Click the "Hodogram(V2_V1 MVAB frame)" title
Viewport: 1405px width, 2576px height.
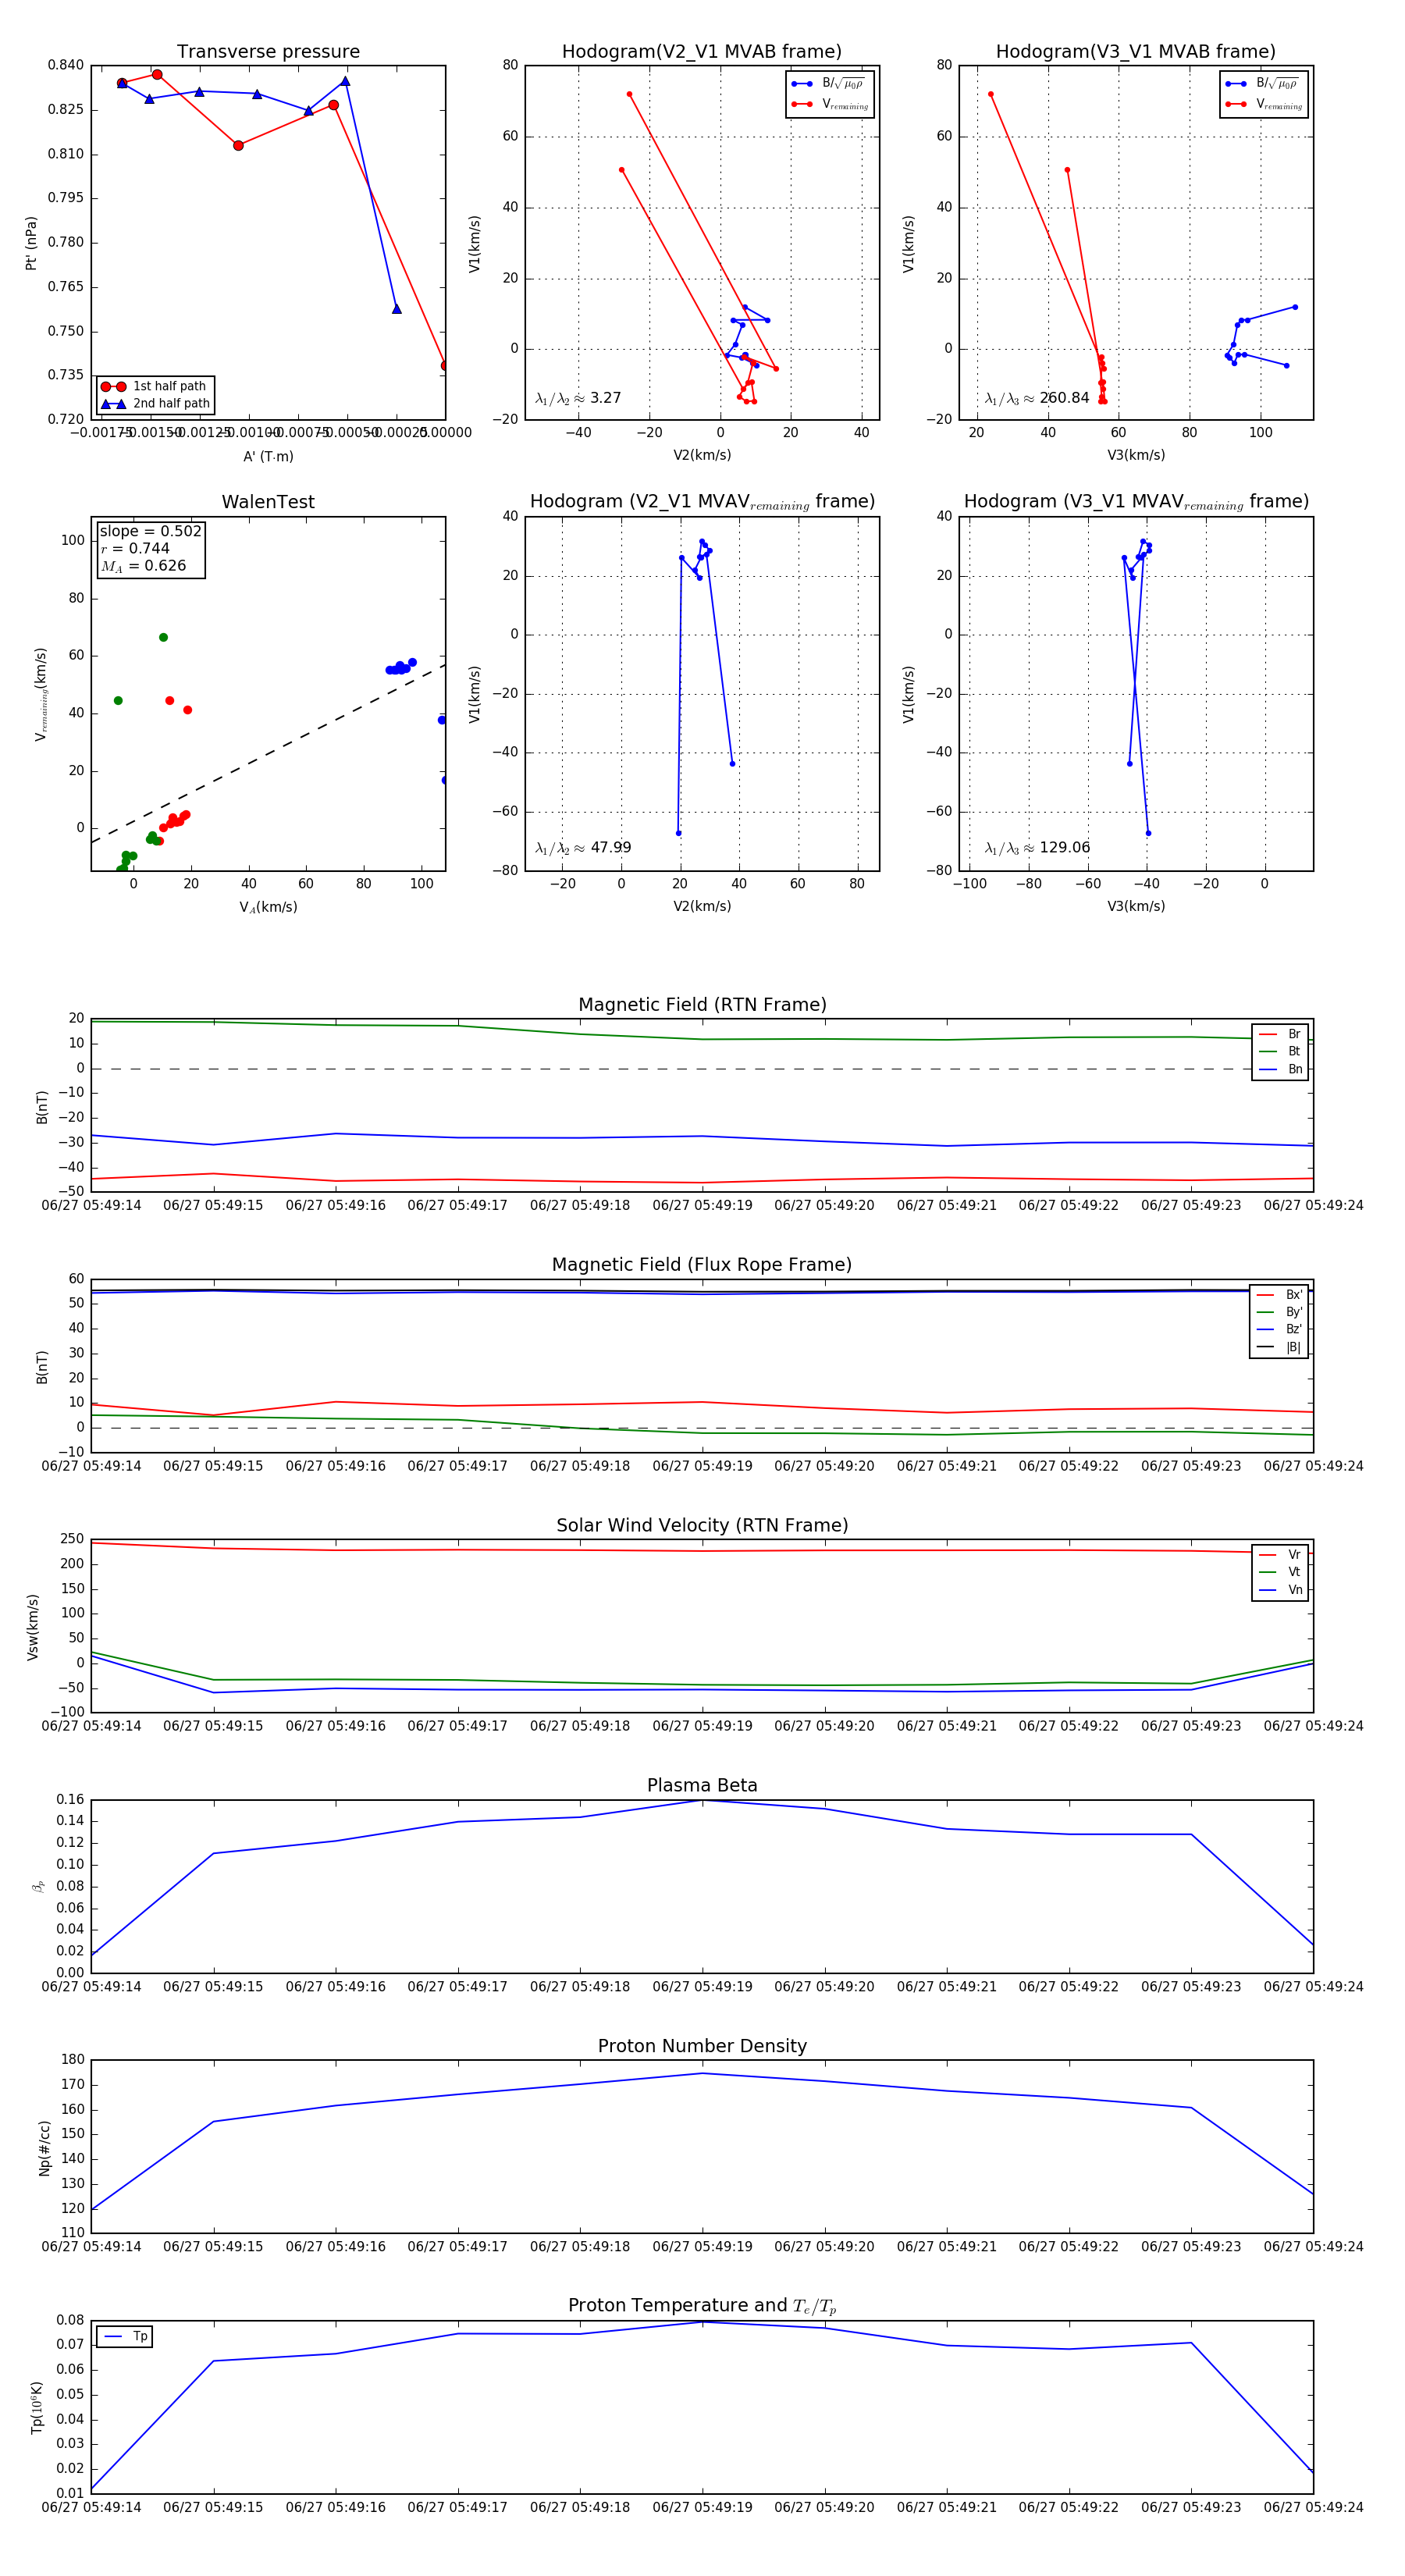coord(701,52)
